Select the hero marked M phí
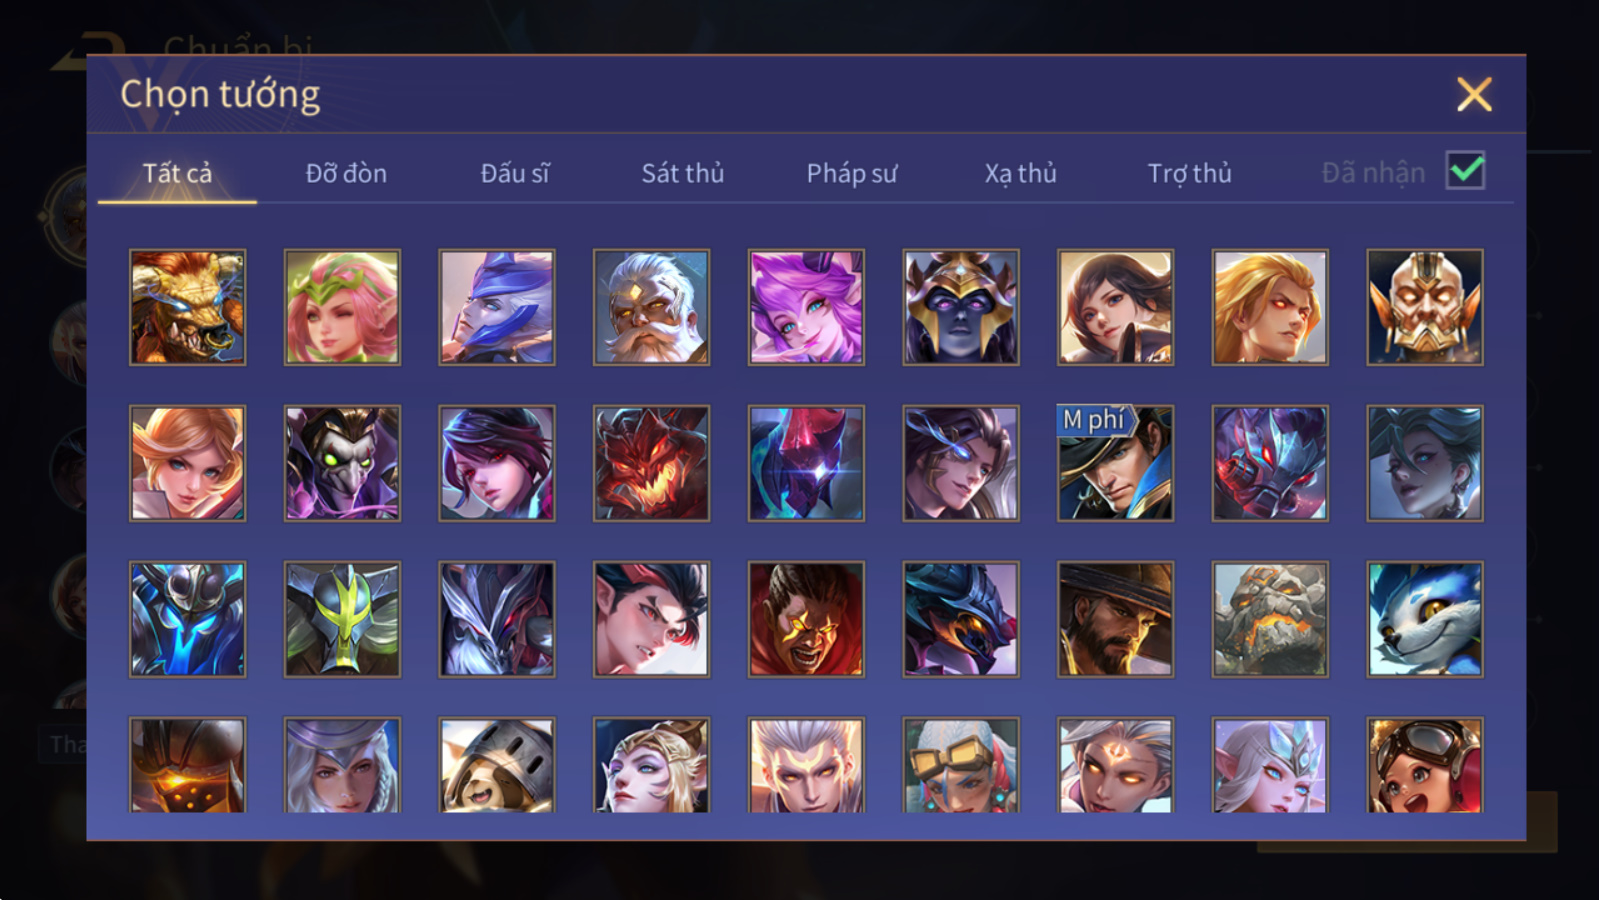The height and width of the screenshot is (900, 1599). tap(1115, 463)
